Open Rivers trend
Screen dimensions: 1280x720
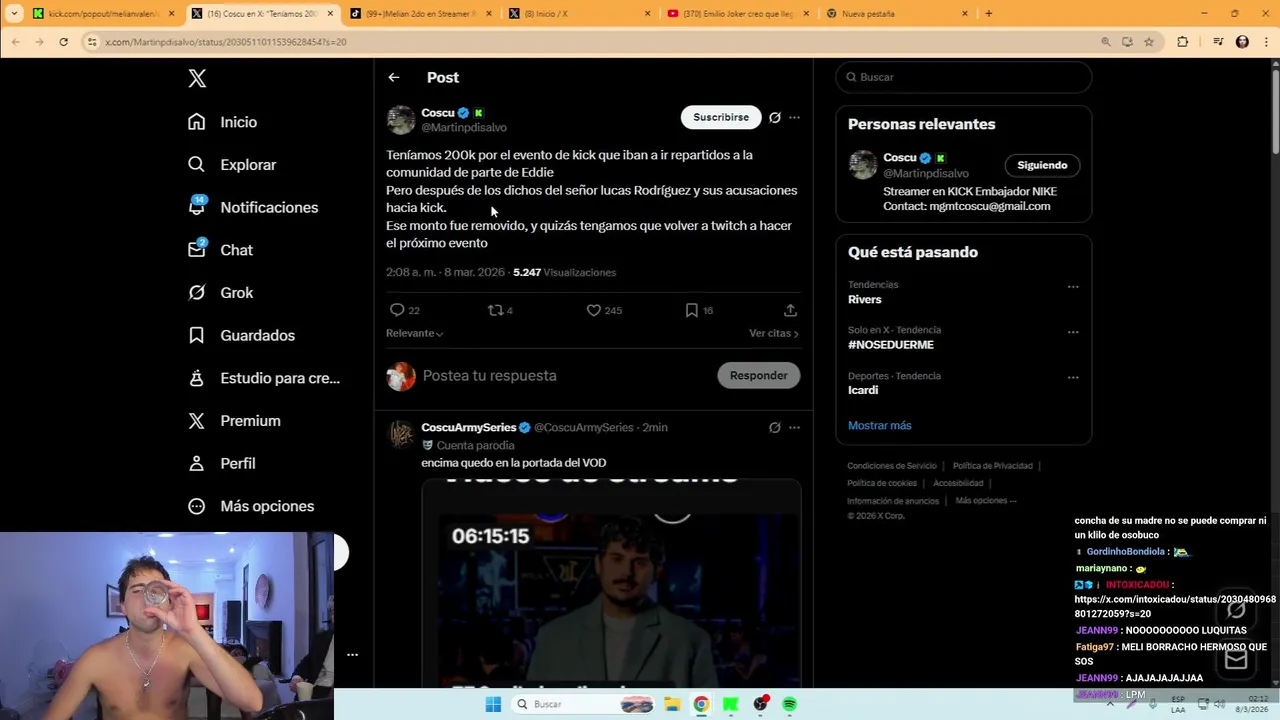click(x=865, y=300)
